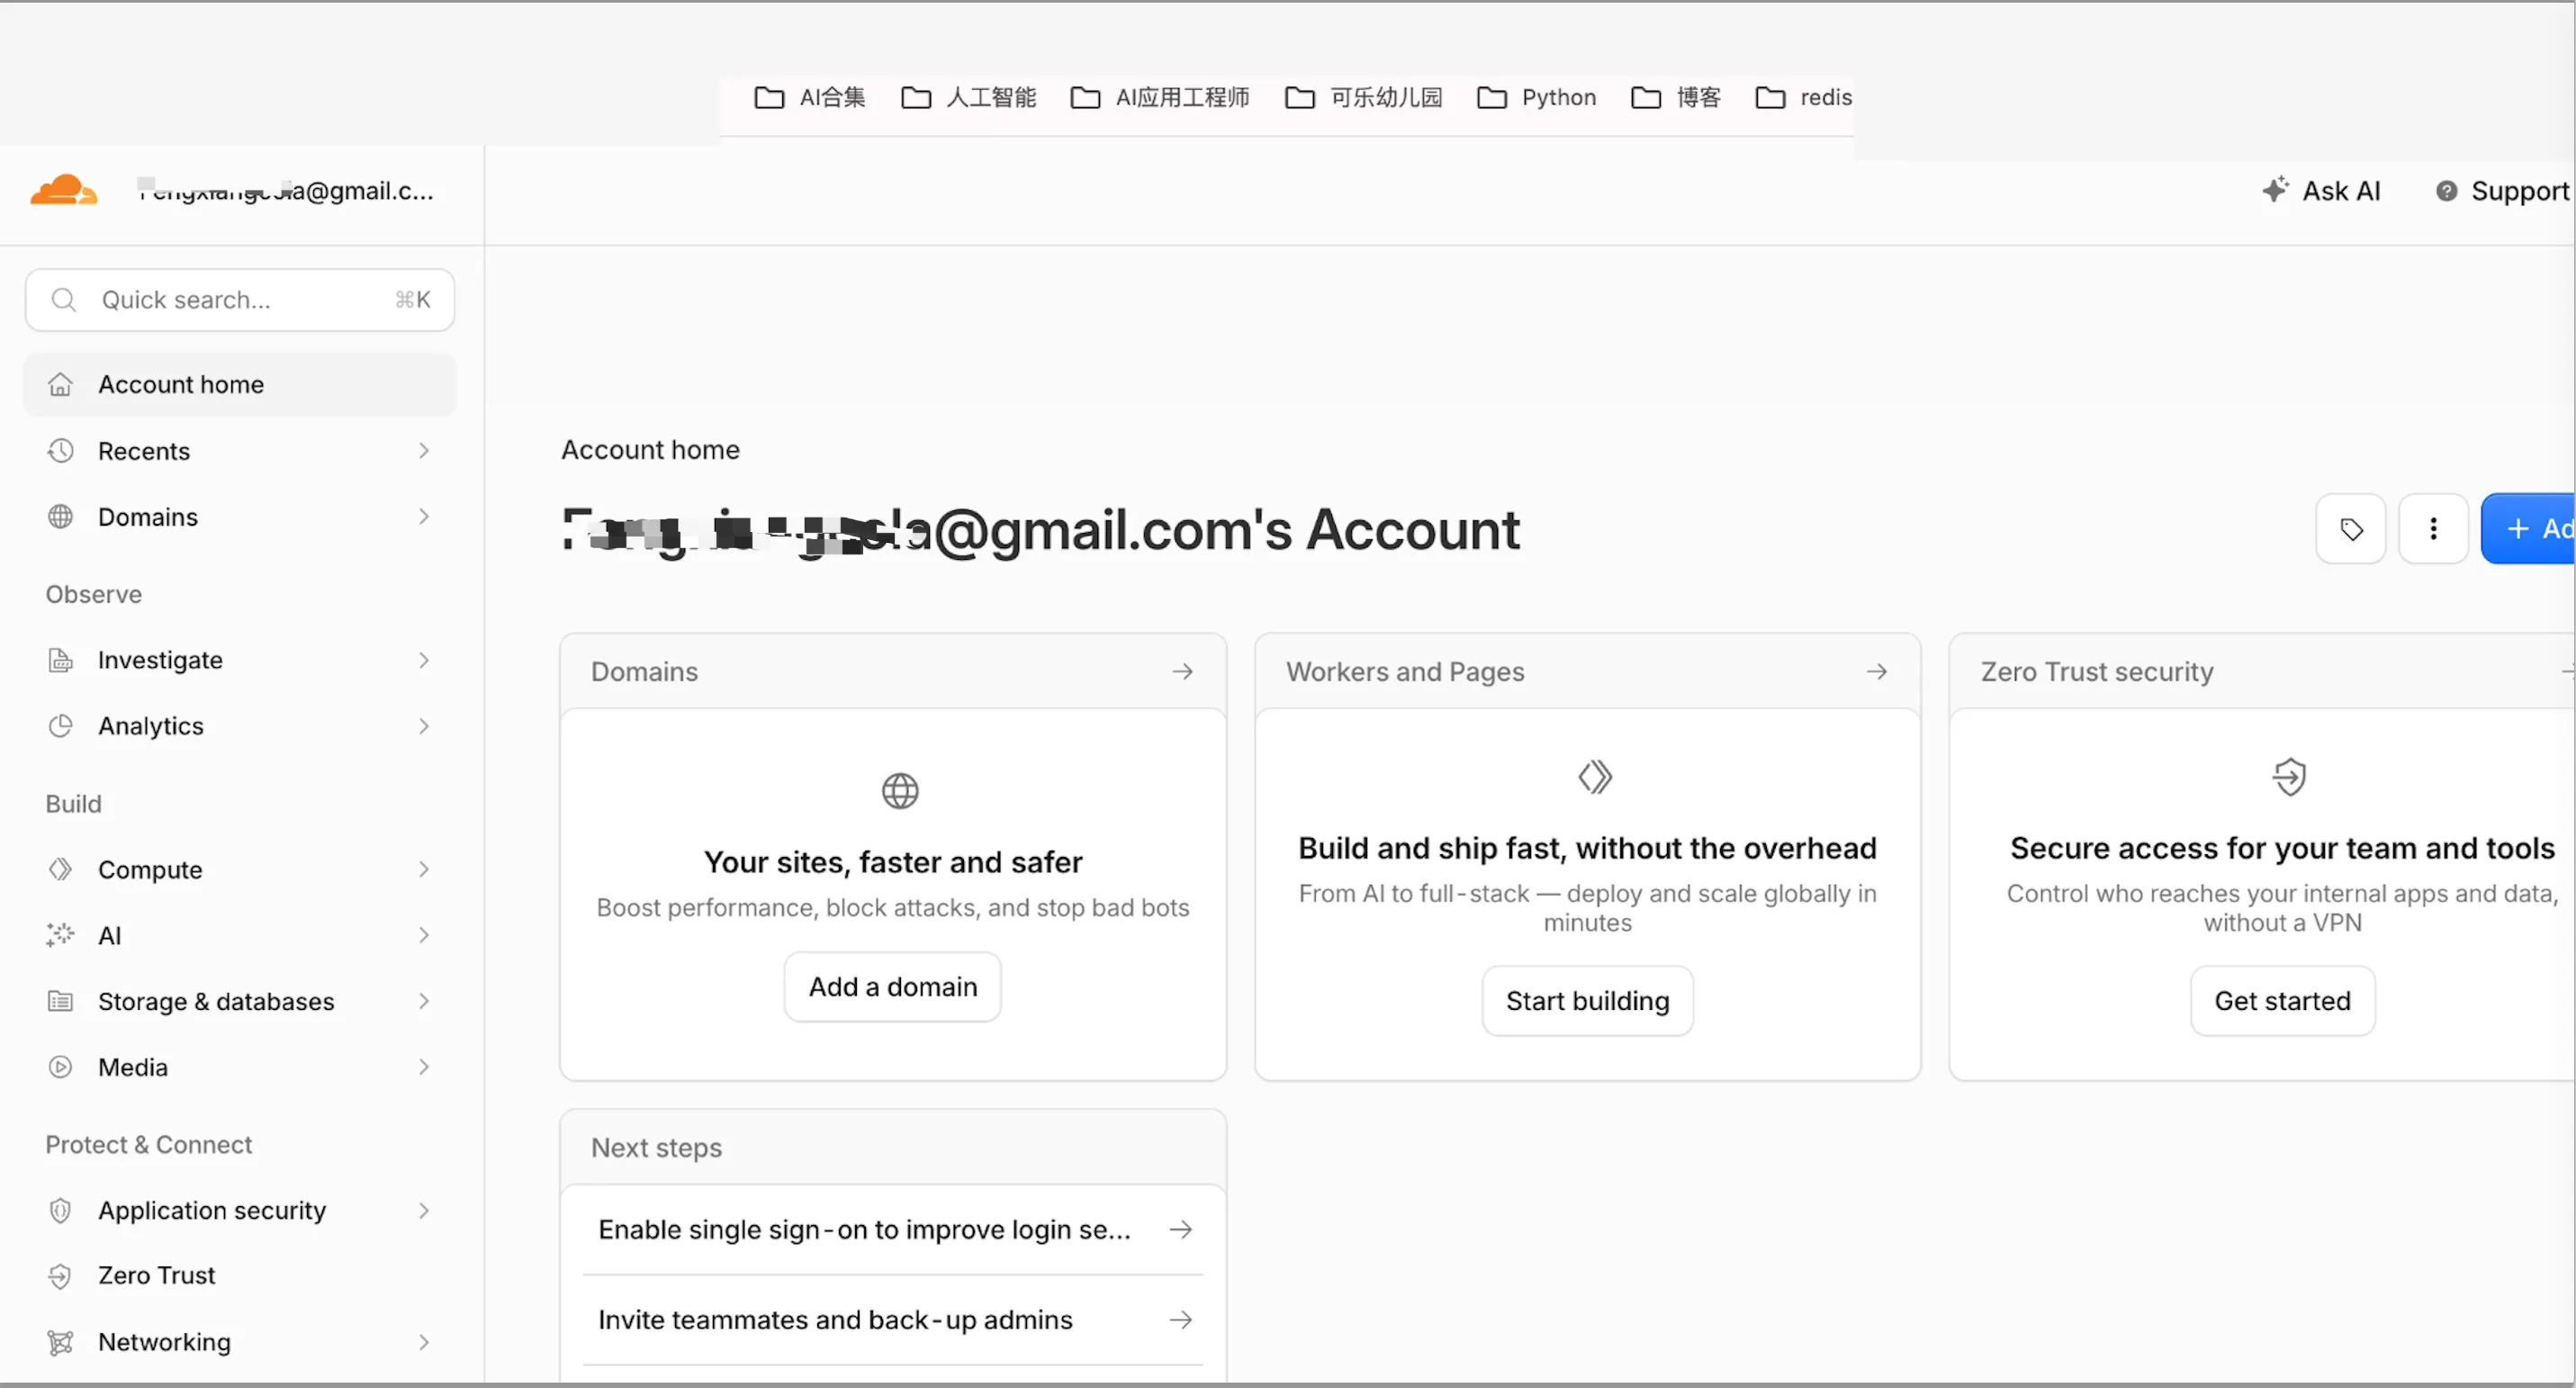Click the AI sparkles icon in sidebar
The width and height of the screenshot is (2576, 1388).
61,935
